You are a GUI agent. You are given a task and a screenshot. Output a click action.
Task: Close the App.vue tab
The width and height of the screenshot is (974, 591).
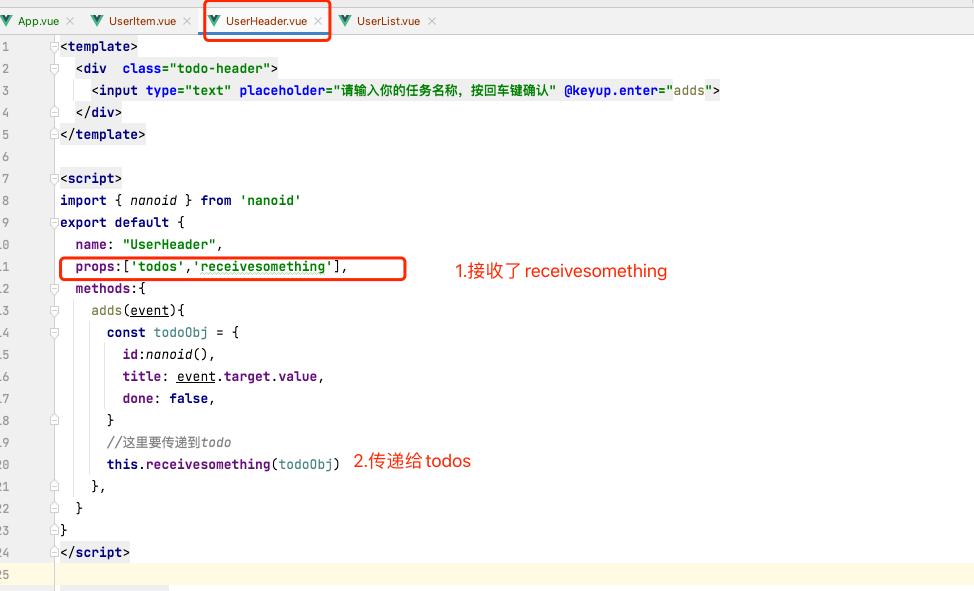point(70,21)
